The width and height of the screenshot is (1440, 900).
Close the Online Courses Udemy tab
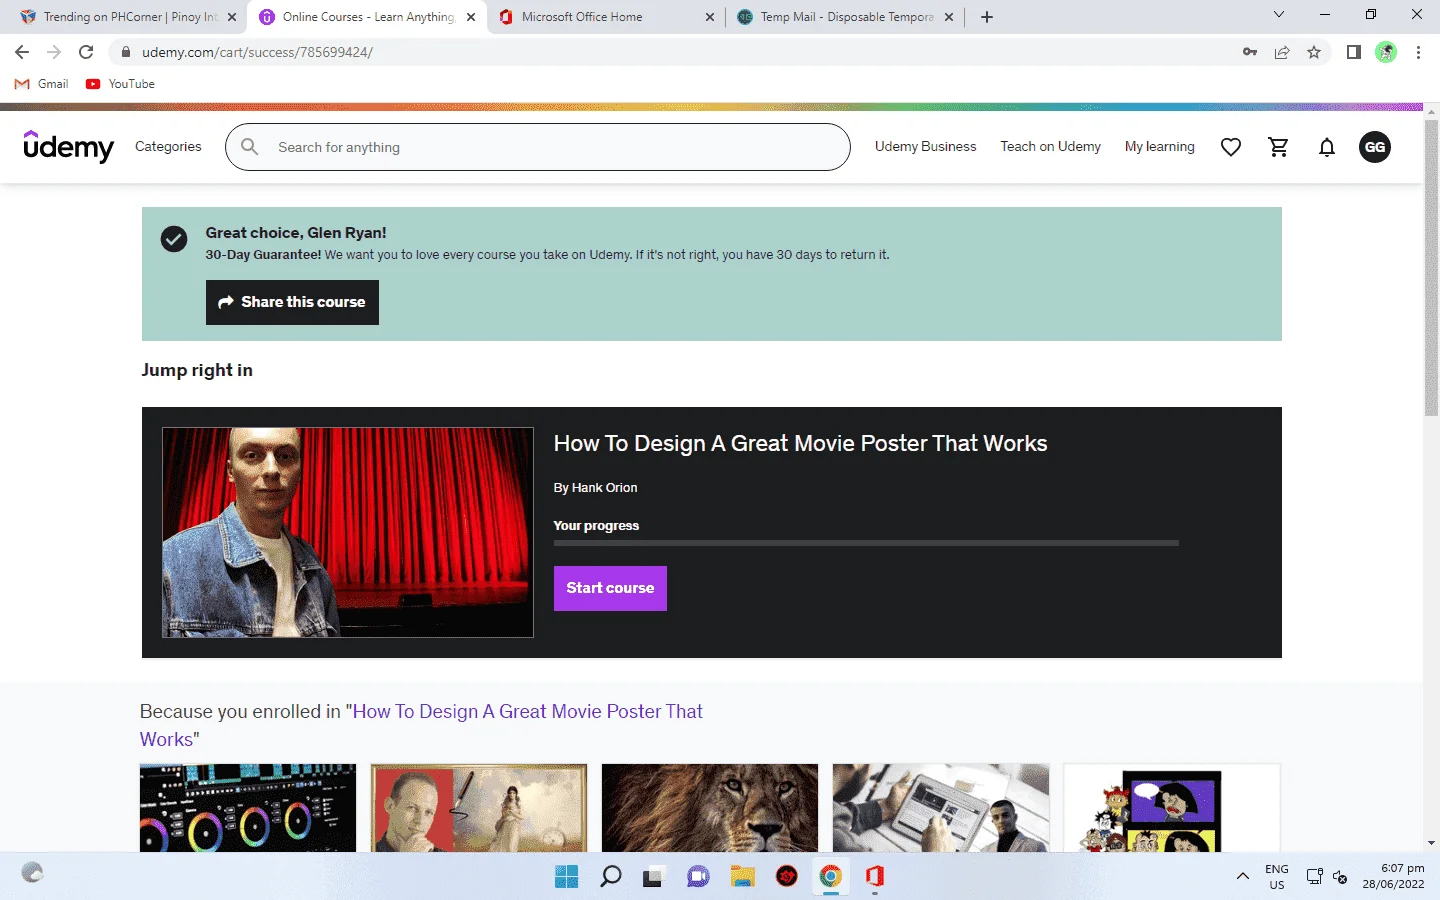pos(471,17)
